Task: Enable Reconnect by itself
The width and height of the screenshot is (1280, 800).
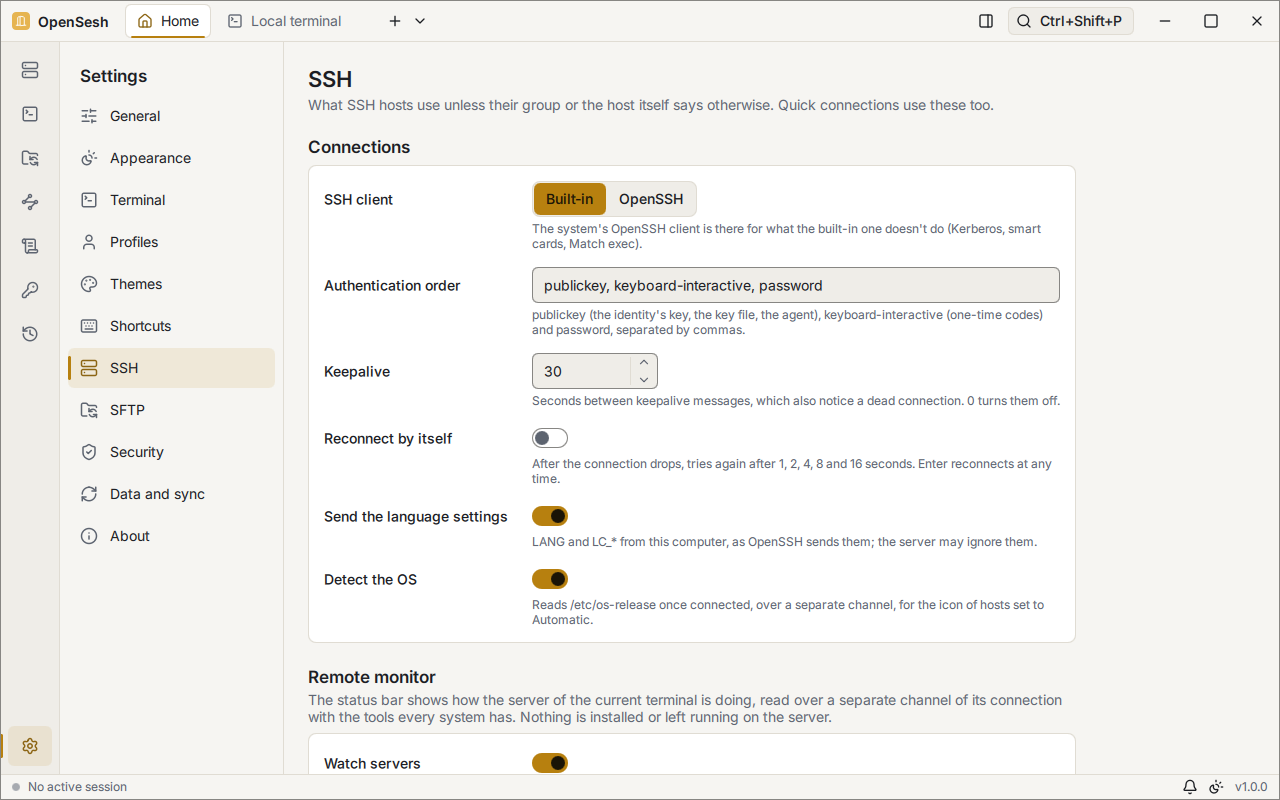Action: (x=550, y=438)
